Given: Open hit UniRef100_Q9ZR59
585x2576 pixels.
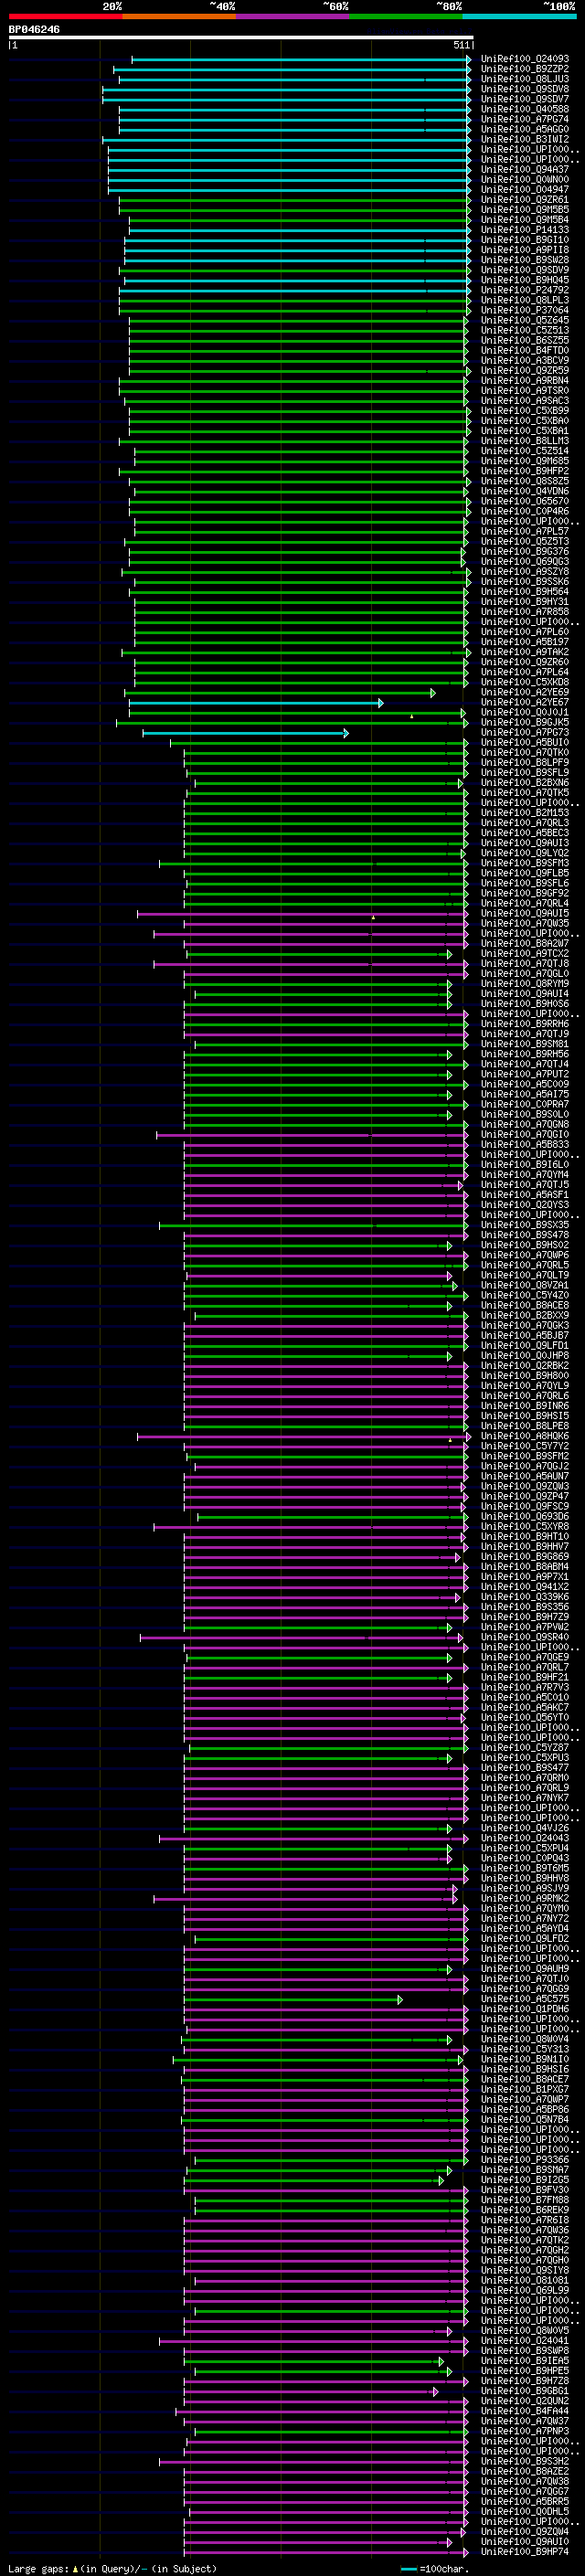Looking at the screenshot, I should (525, 370).
